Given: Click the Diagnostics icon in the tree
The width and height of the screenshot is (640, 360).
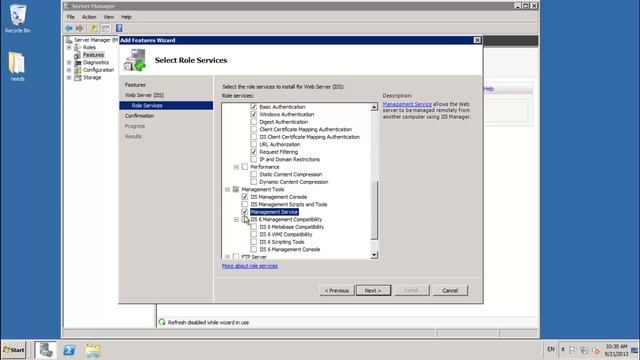Looking at the screenshot, I should pos(78,62).
